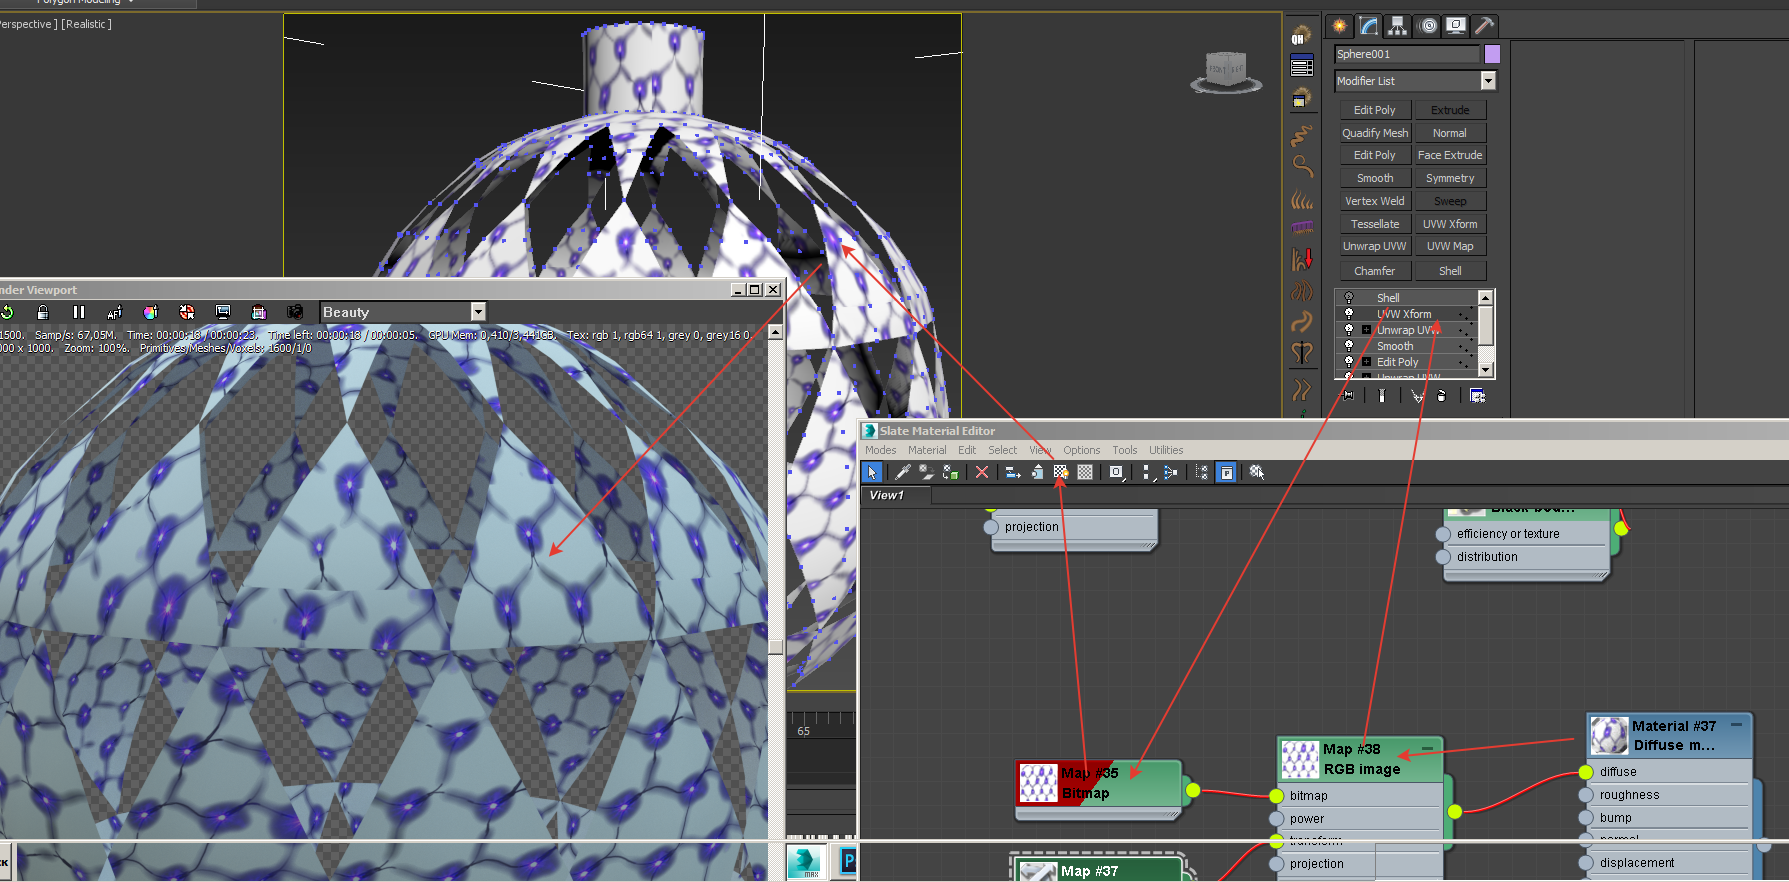1789x882 pixels.
Task: Open Select menu in Slate Material Editor
Action: [1003, 450]
